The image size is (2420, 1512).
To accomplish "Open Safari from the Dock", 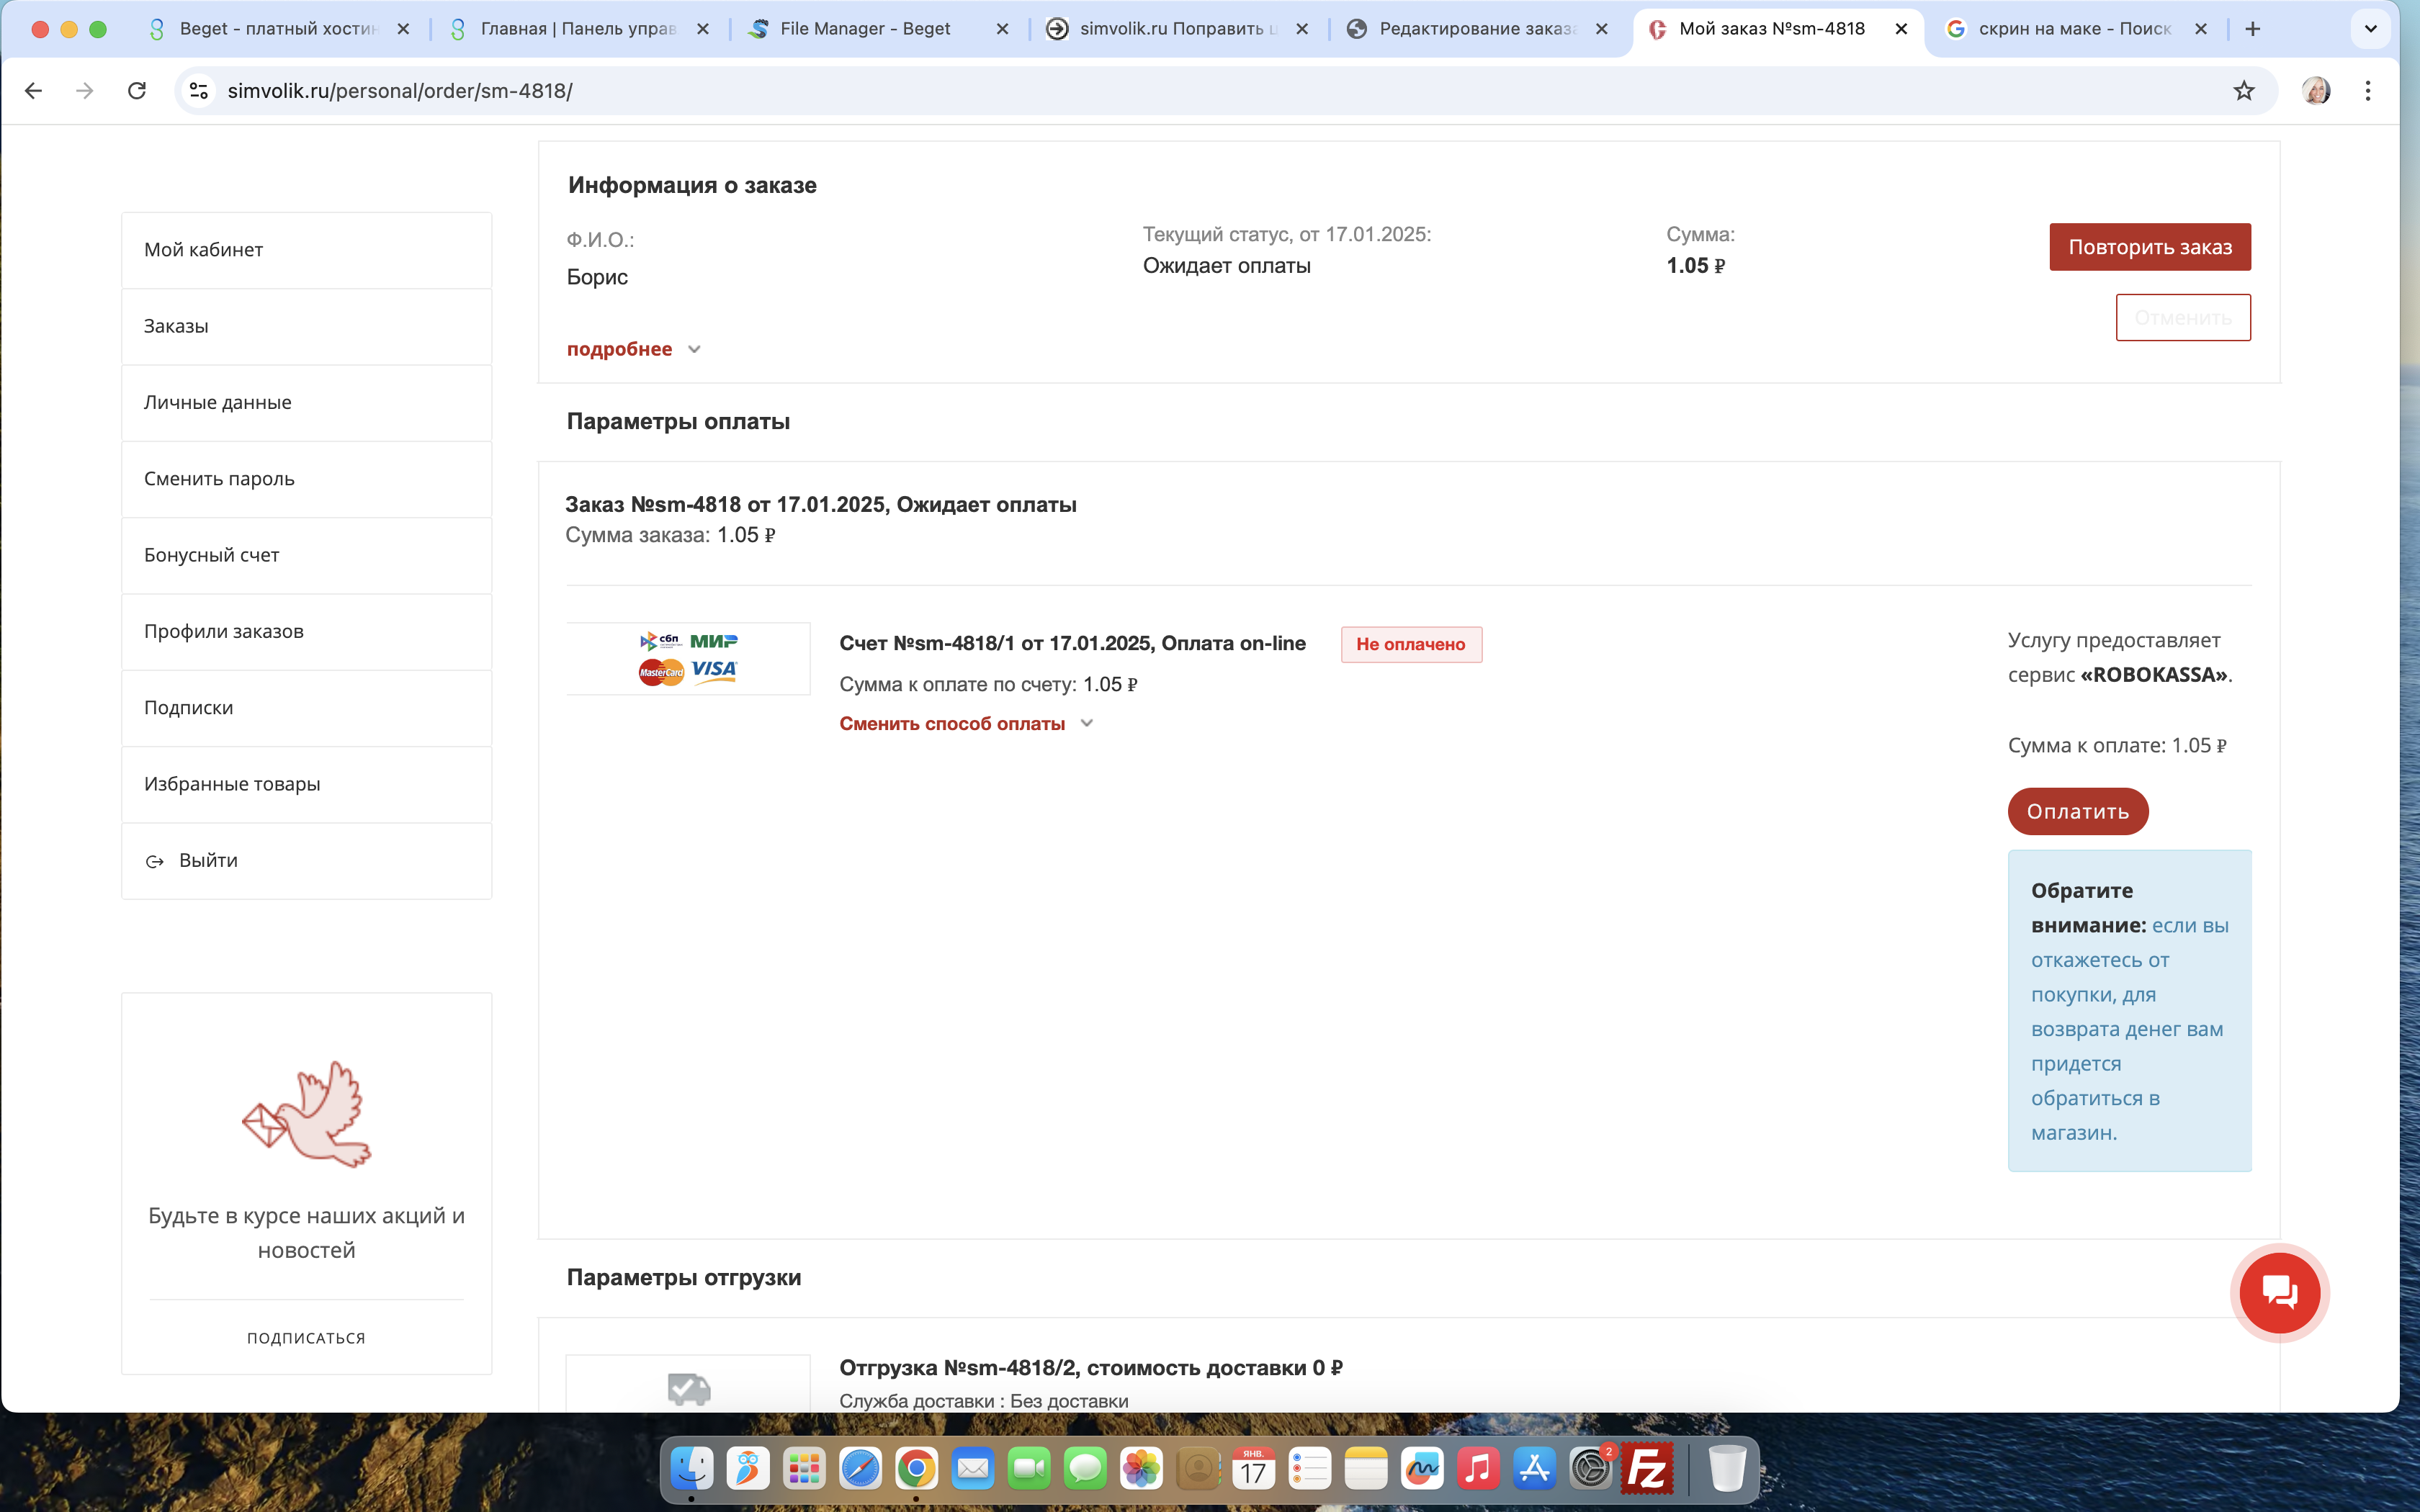I will pos(860,1469).
